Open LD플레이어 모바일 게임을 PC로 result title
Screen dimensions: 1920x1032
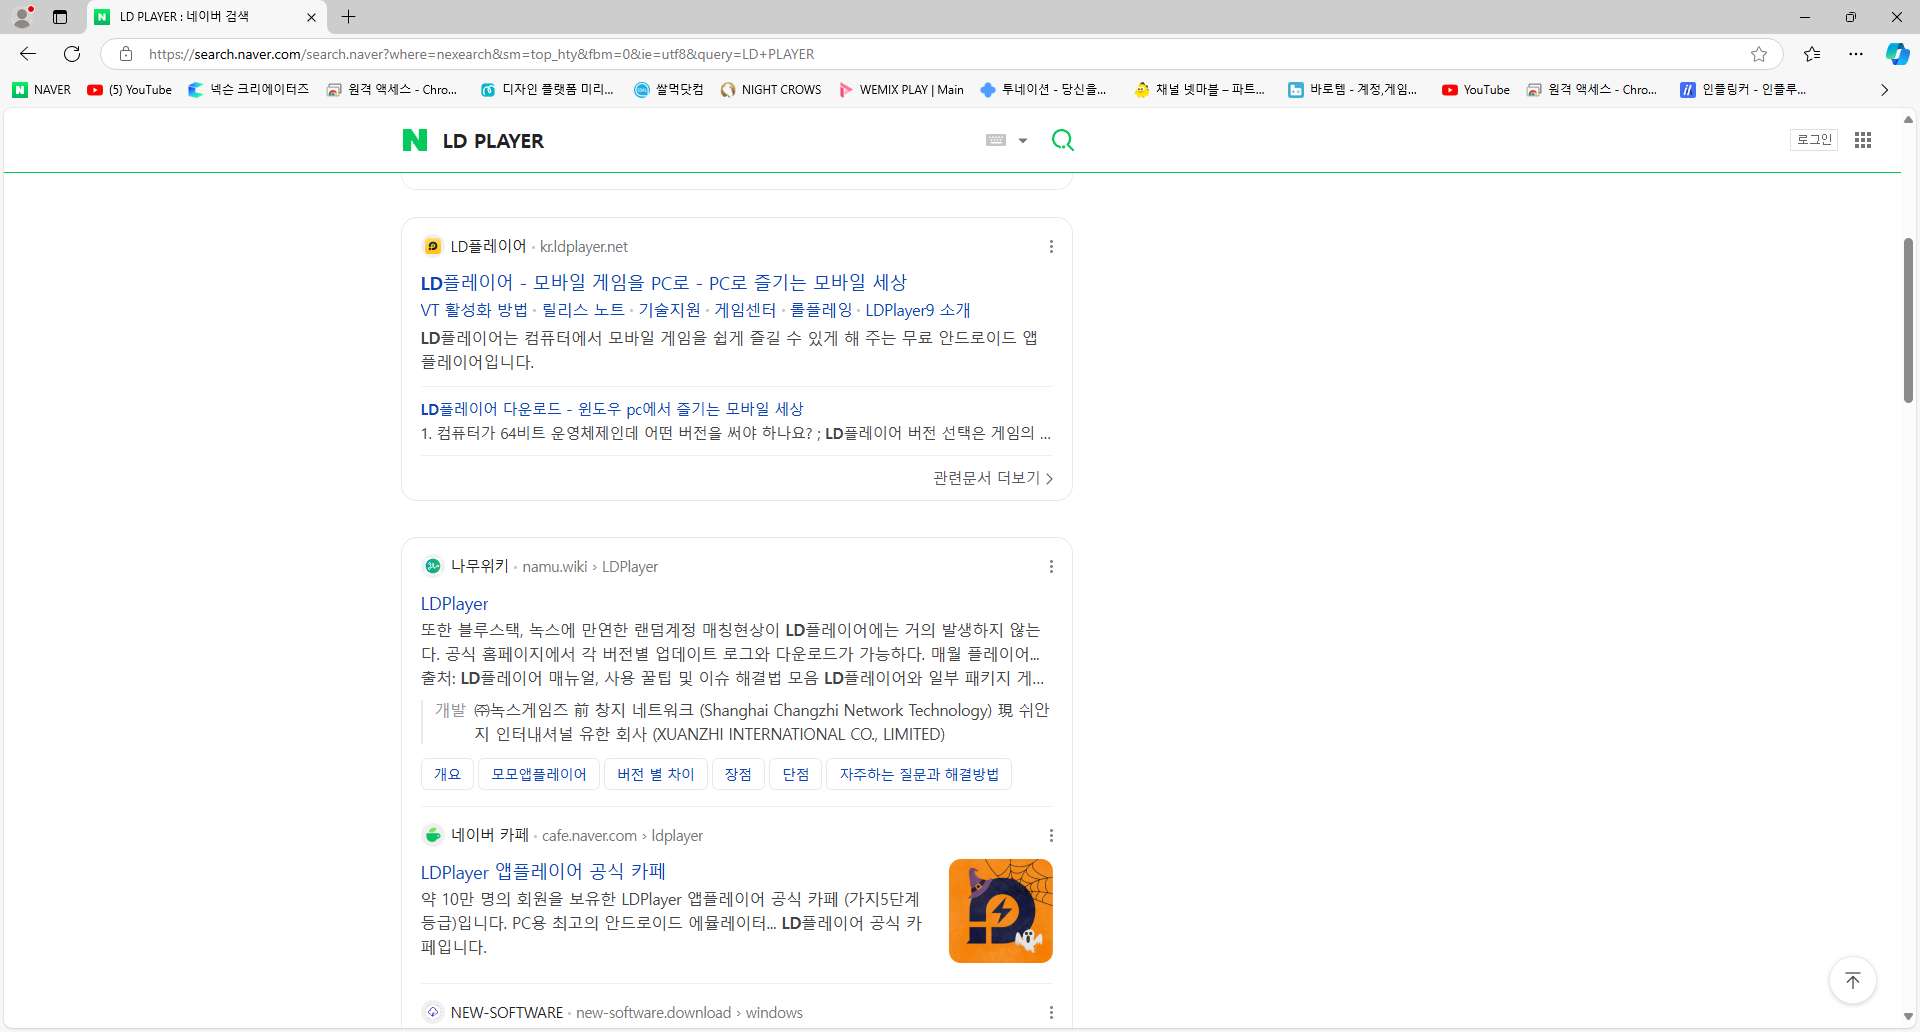[663, 283]
